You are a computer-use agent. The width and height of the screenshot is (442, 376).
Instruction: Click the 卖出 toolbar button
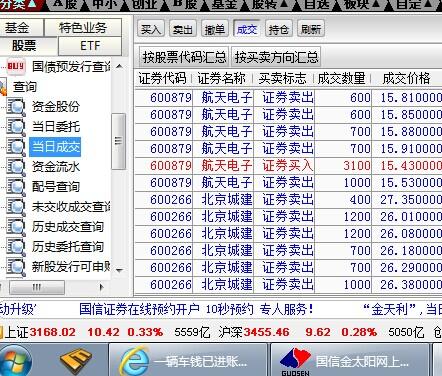pos(183,29)
